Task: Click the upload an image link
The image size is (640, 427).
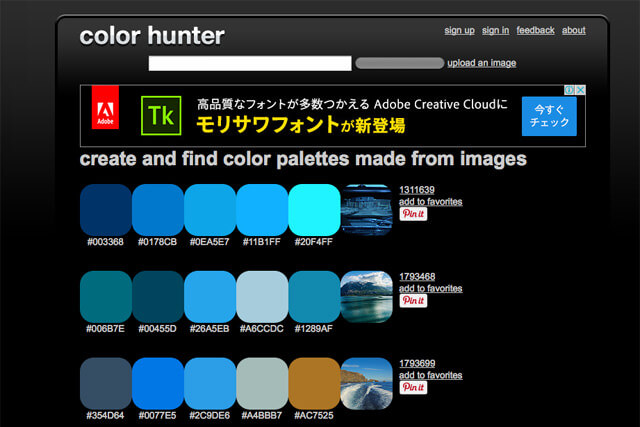Action: pos(481,63)
